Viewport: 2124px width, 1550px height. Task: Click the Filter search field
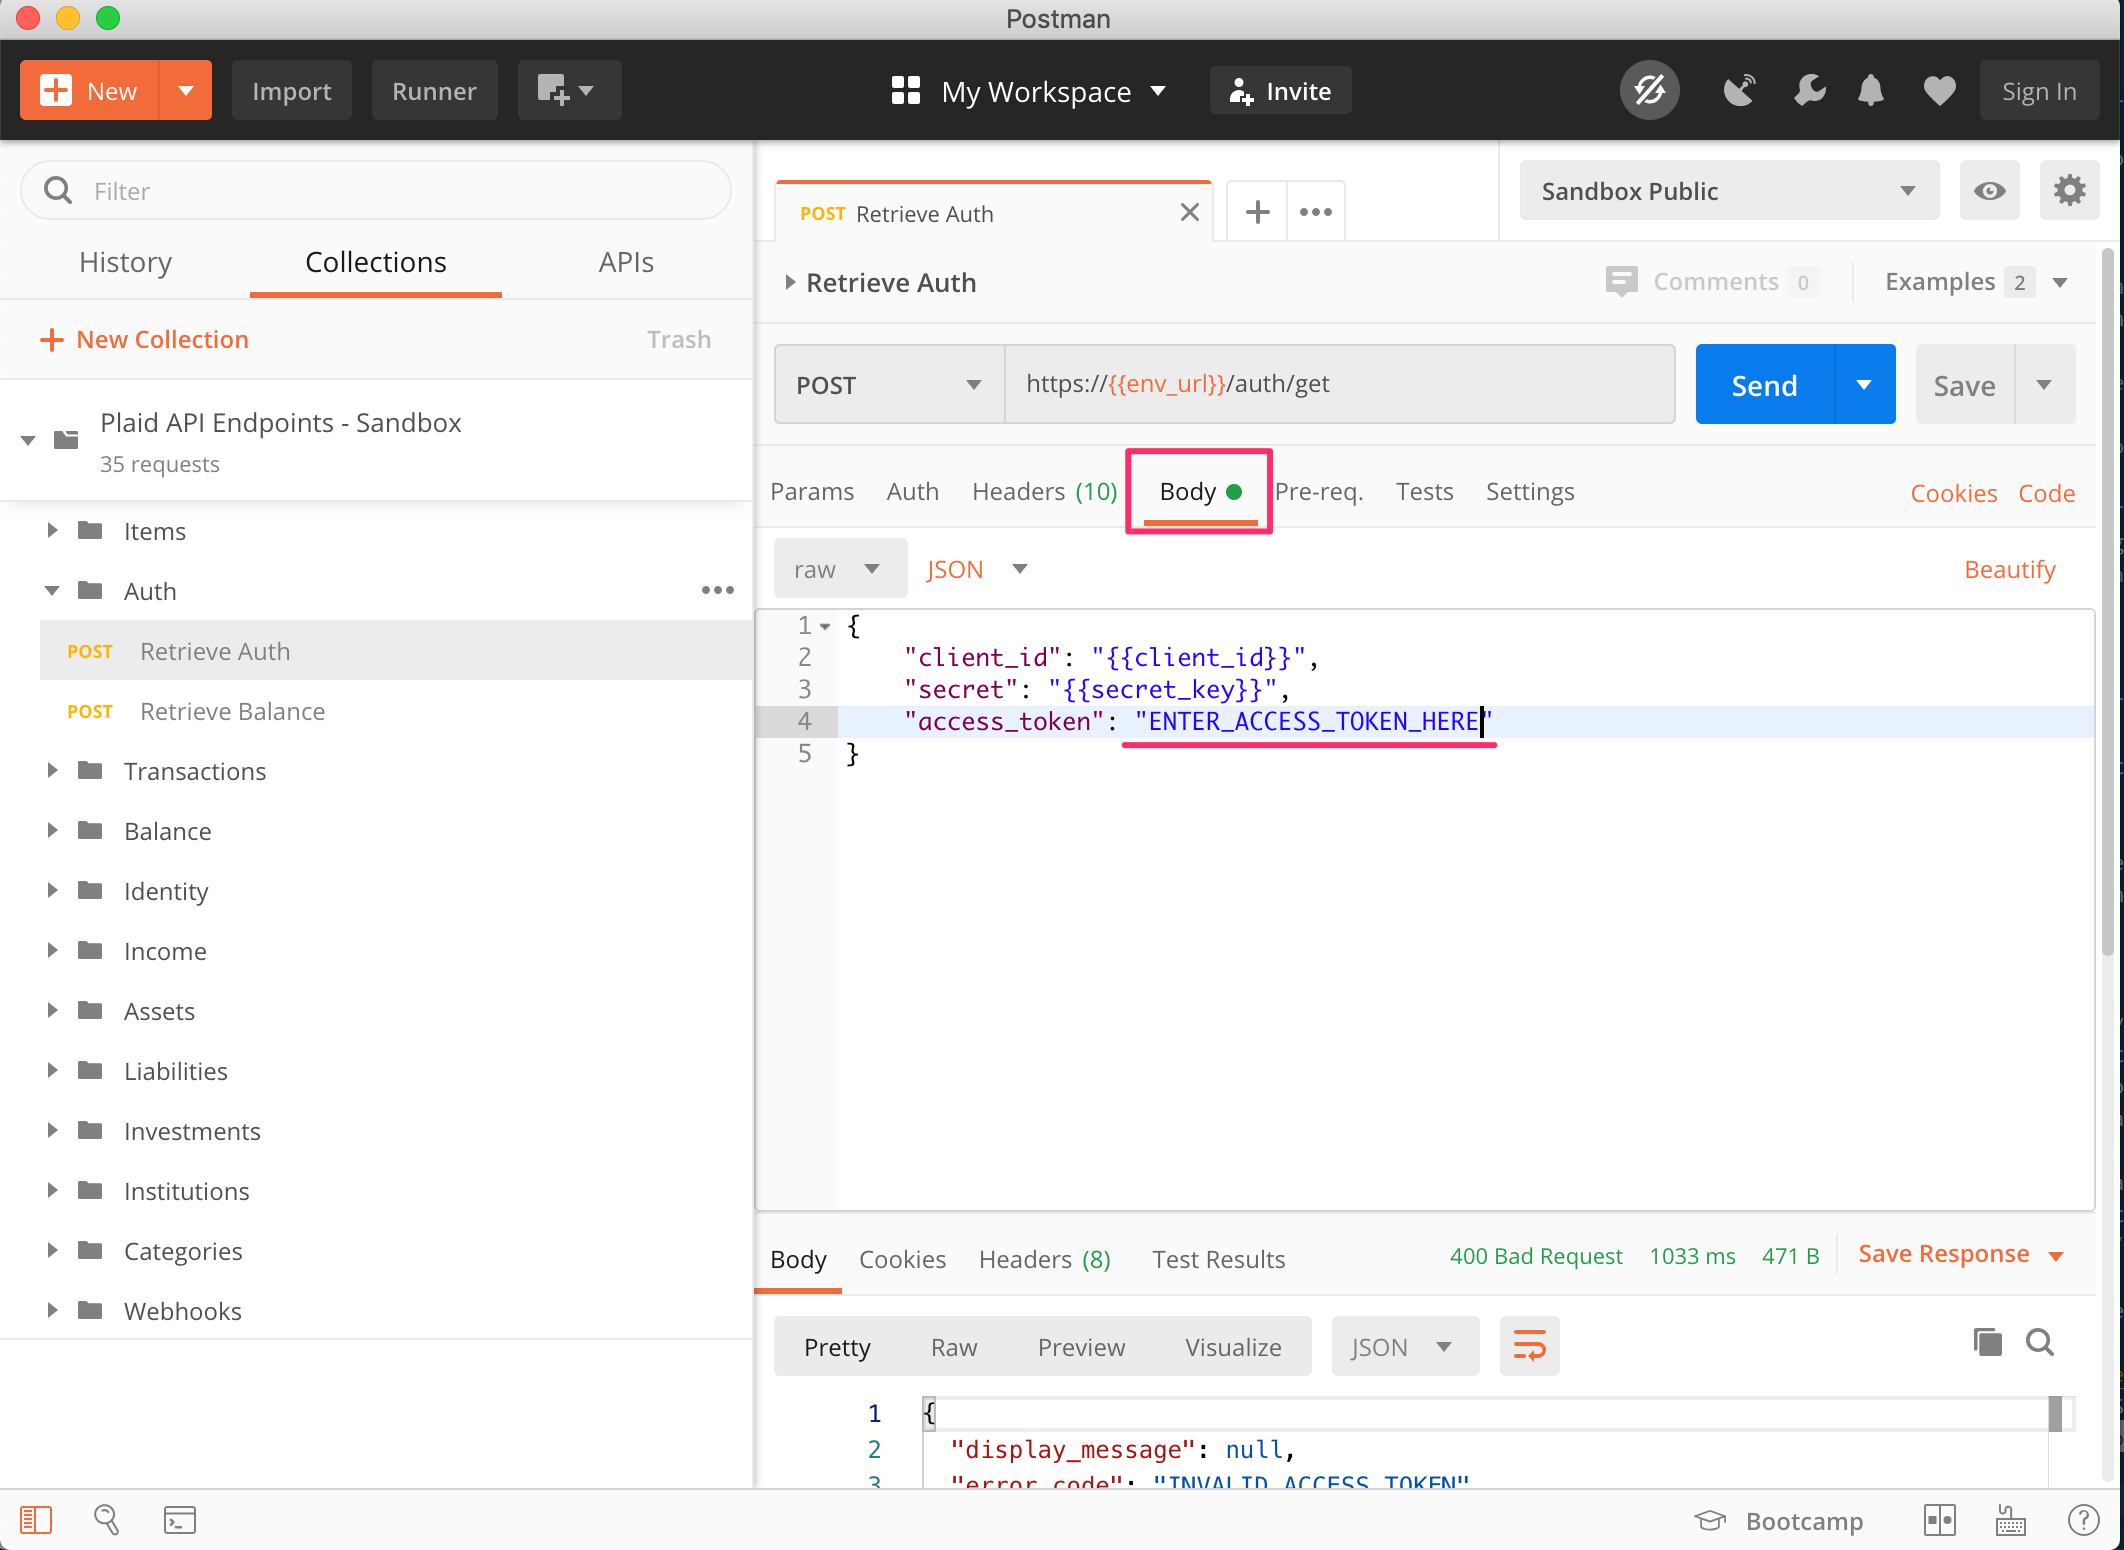(x=376, y=190)
